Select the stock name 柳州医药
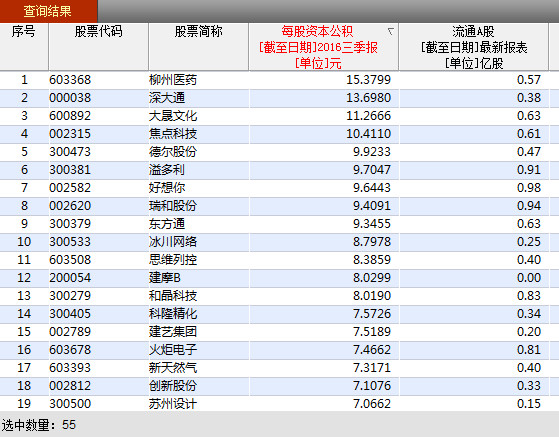Image resolution: width=559 pixels, height=437 pixels. (x=173, y=80)
